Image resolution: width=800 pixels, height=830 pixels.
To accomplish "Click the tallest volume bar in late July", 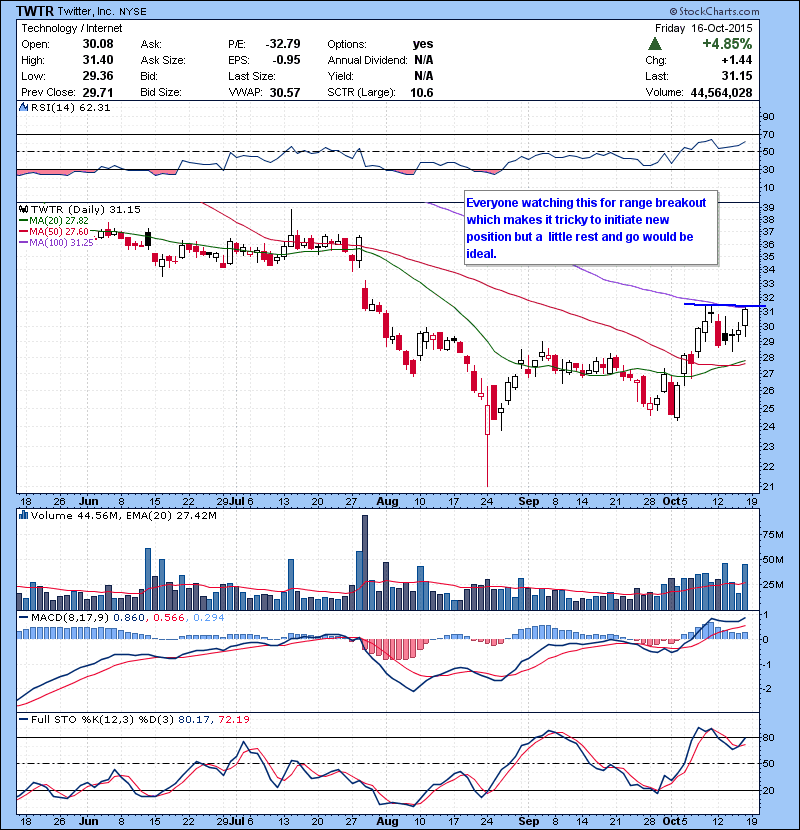I will (365, 562).
